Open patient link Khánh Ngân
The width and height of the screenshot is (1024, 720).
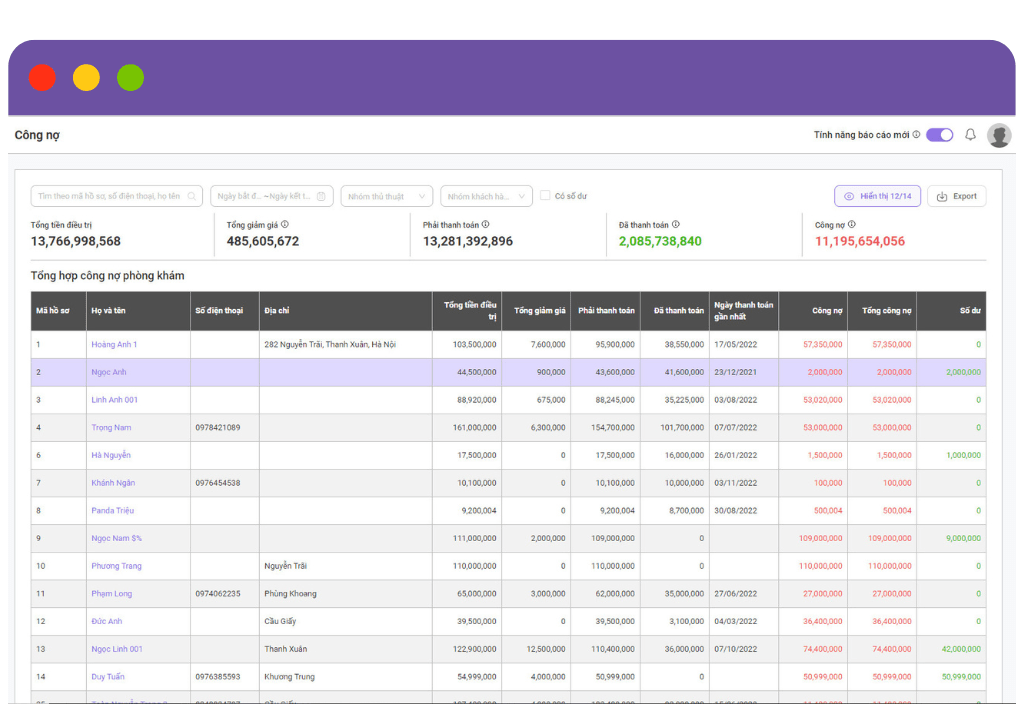tap(113, 483)
